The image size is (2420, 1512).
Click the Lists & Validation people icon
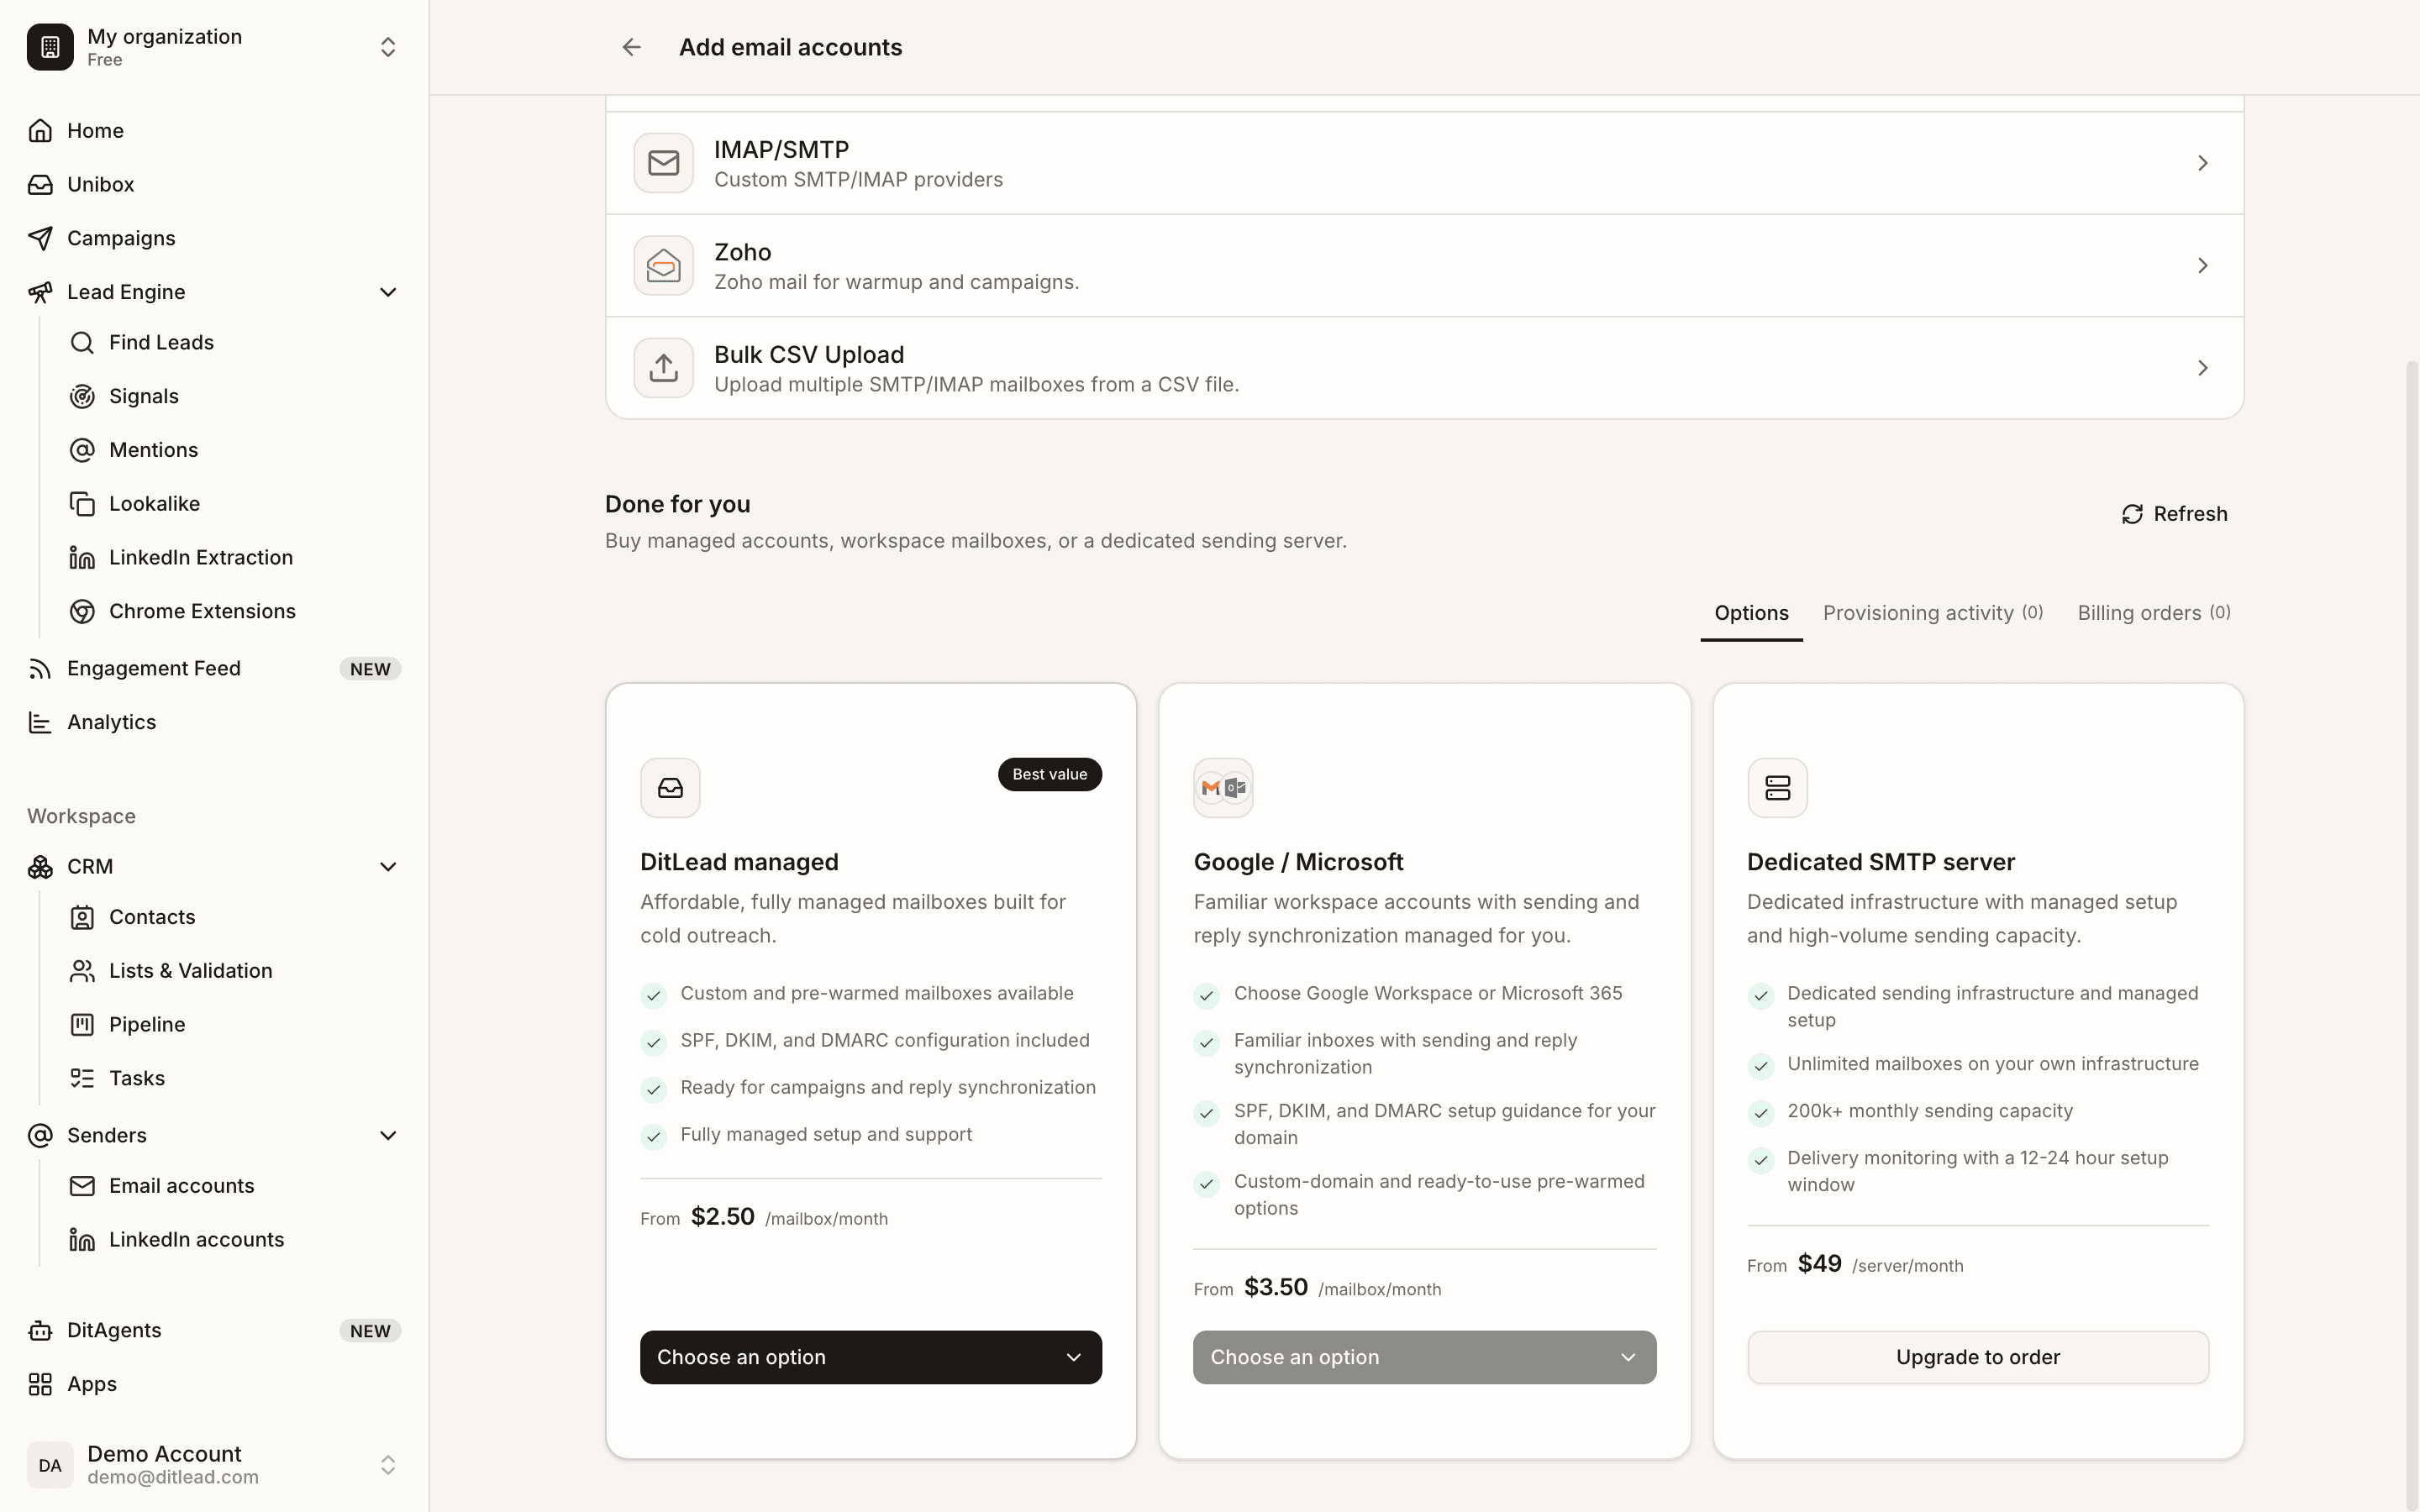(82, 971)
